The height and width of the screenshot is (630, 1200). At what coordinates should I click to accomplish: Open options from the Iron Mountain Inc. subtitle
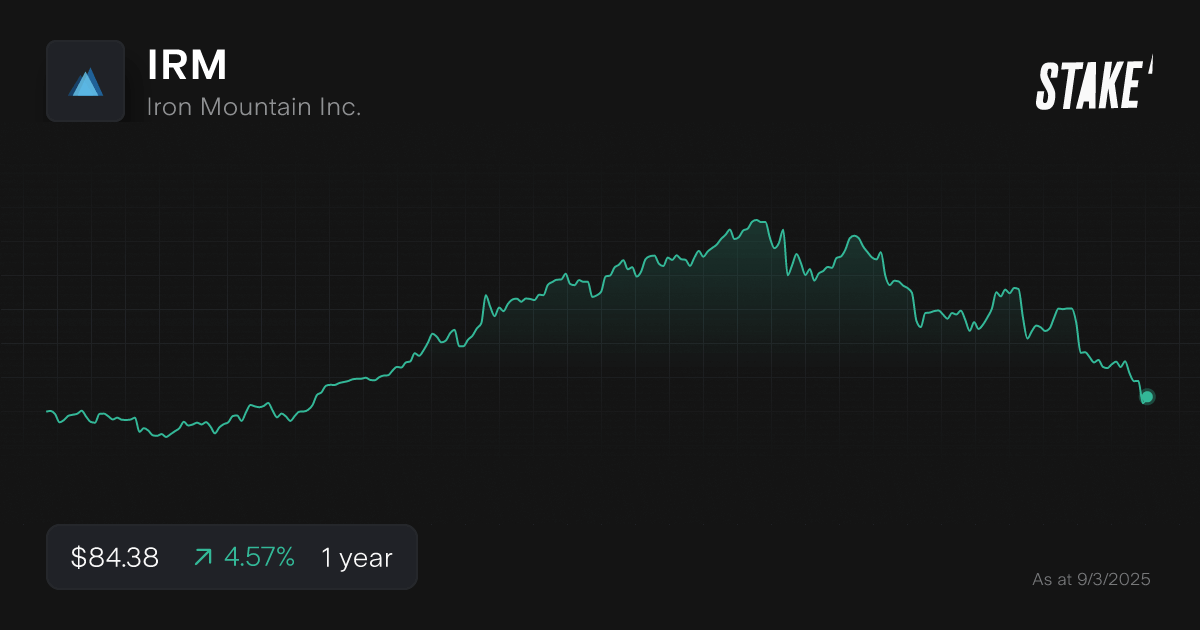coord(254,105)
